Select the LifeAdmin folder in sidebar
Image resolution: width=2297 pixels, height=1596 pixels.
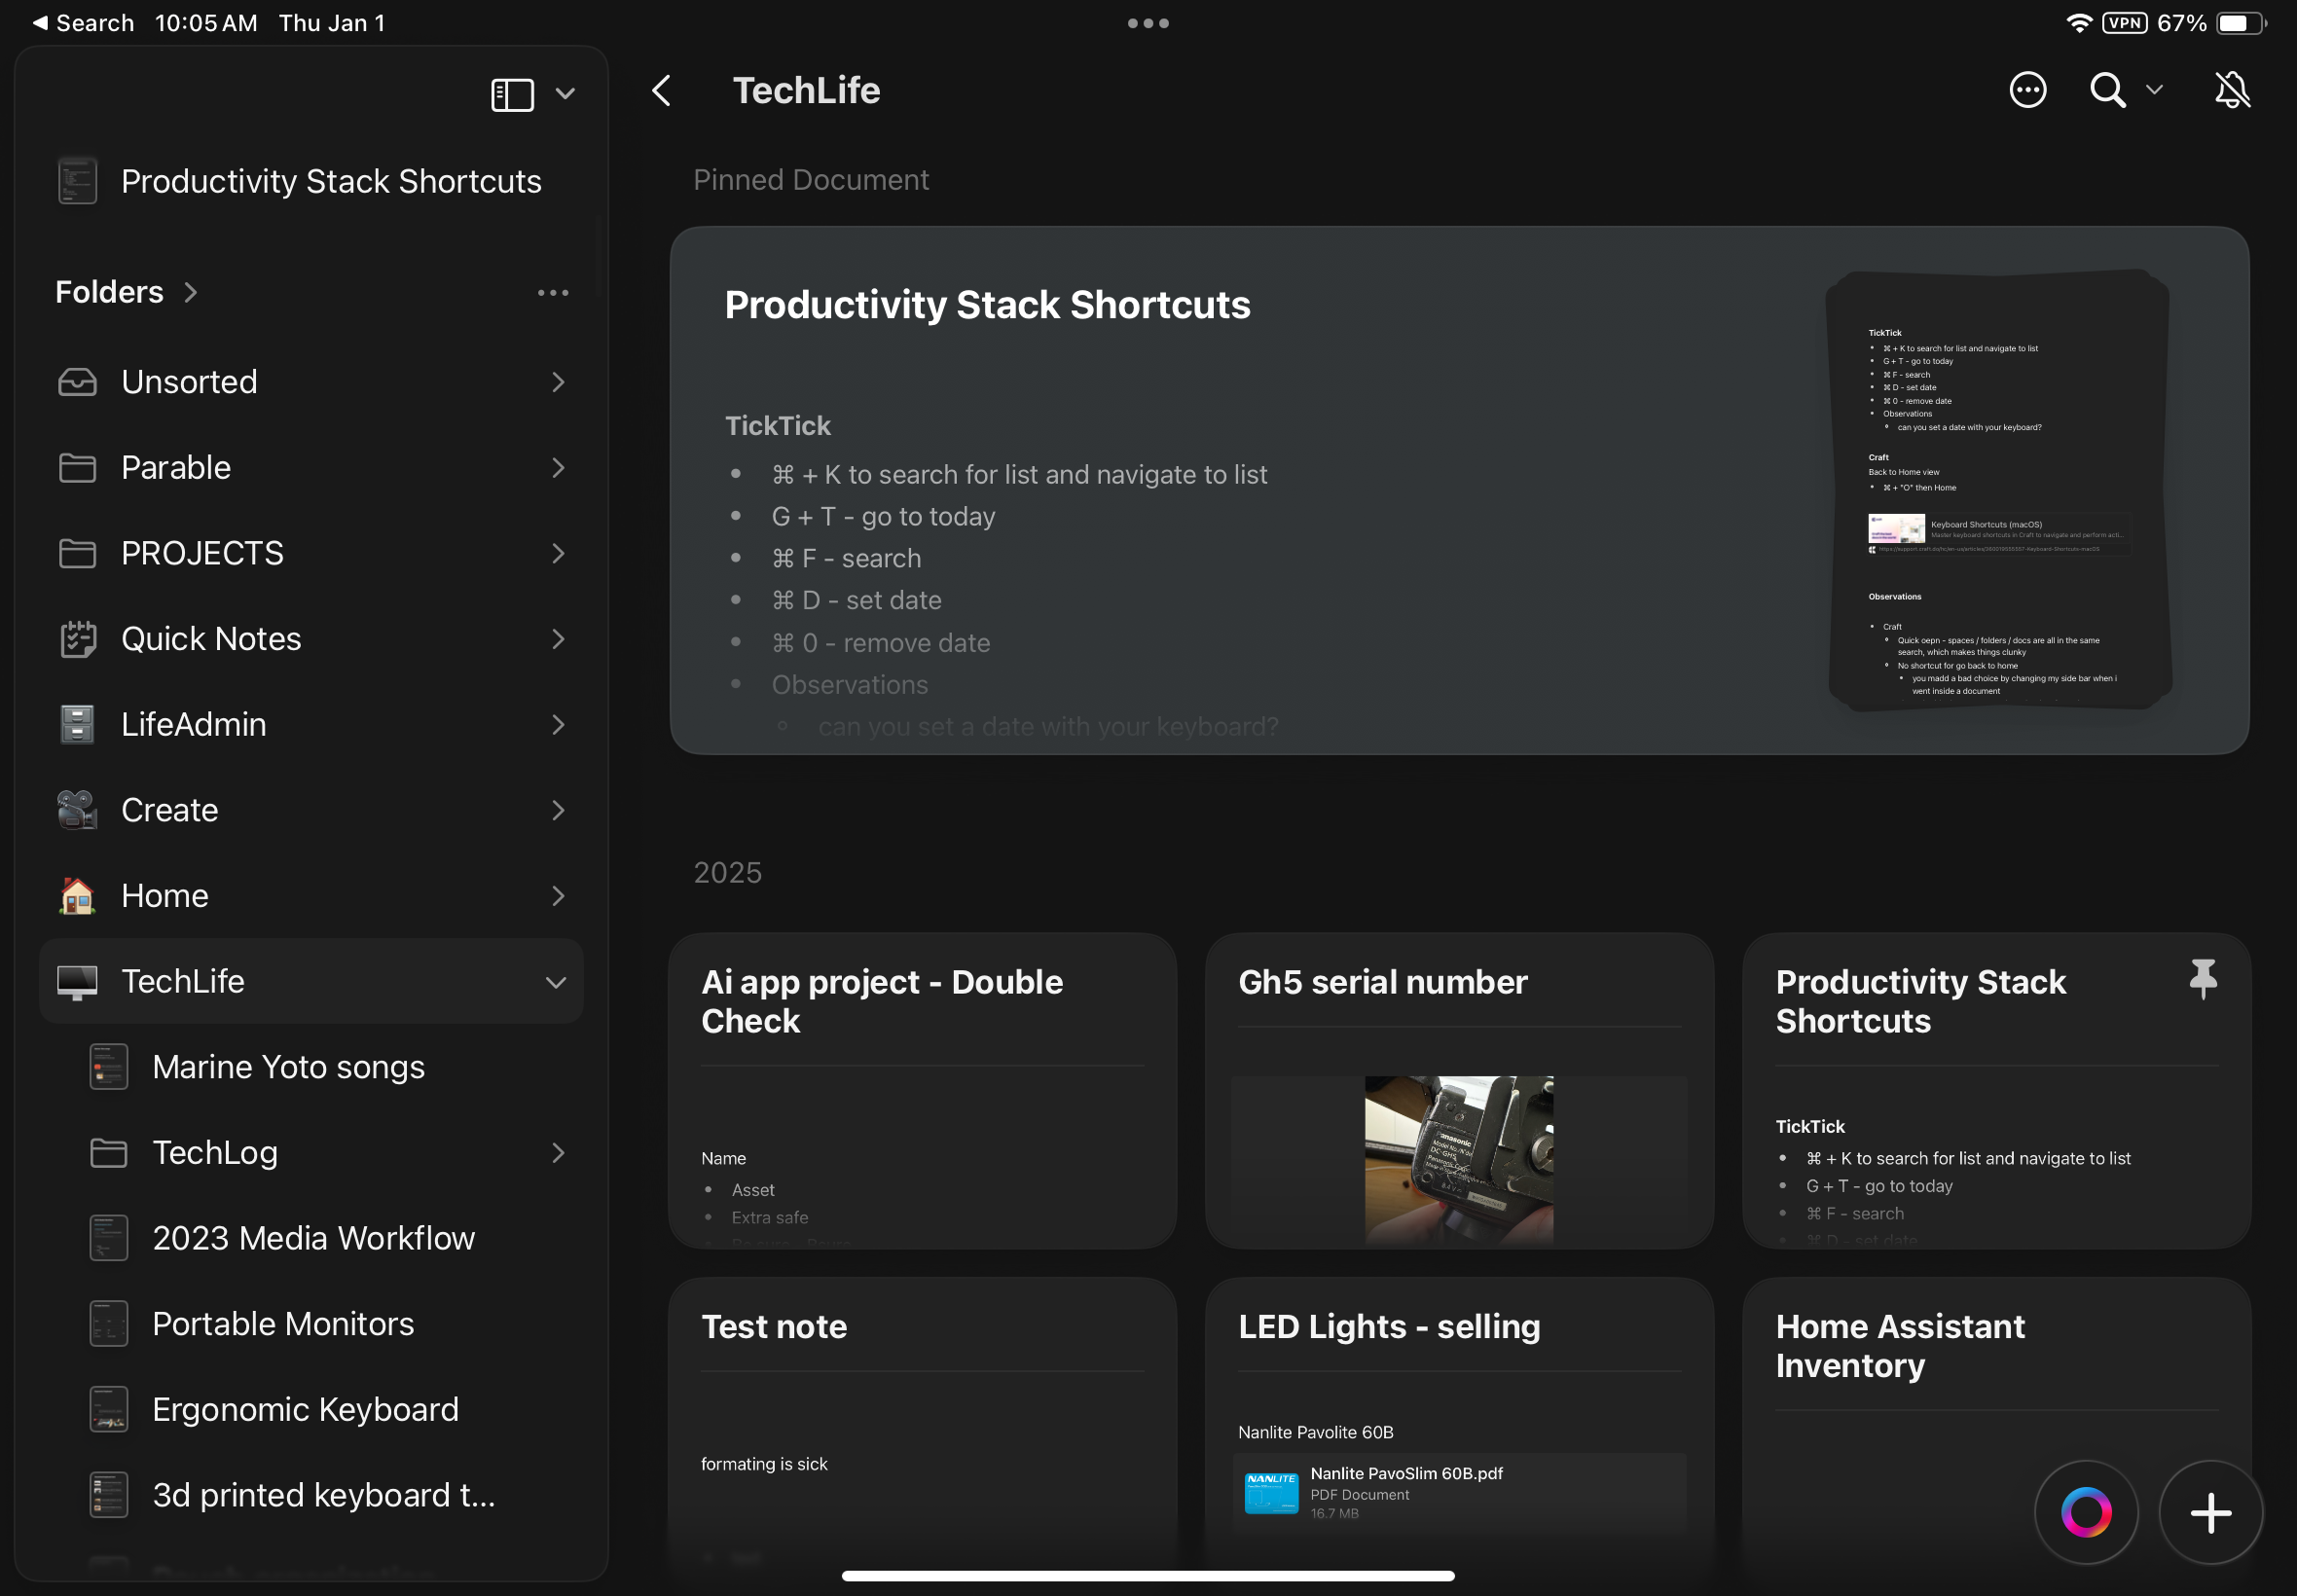(x=194, y=724)
